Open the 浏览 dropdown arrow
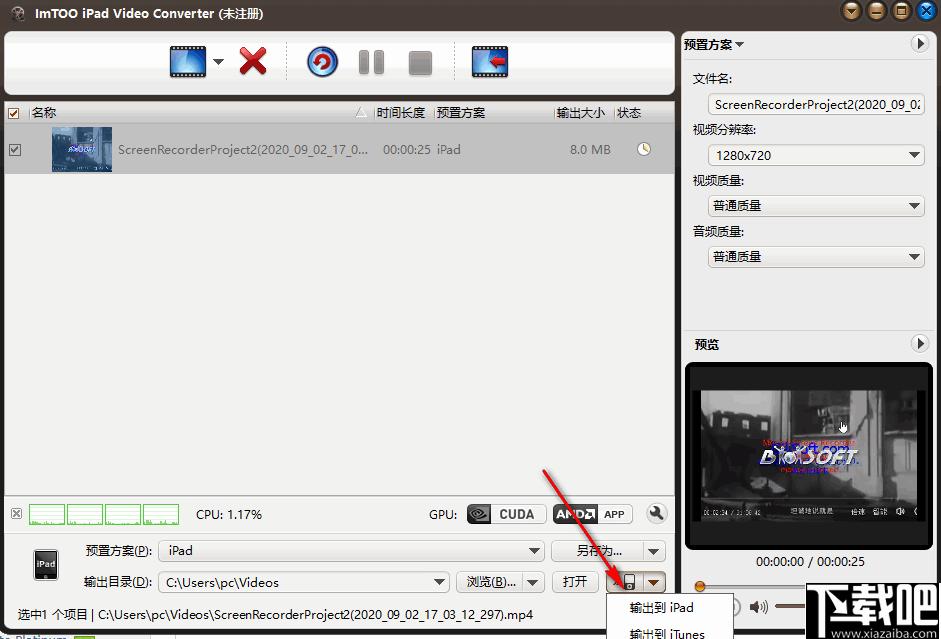Viewport: 941px width, 639px height. (x=533, y=582)
